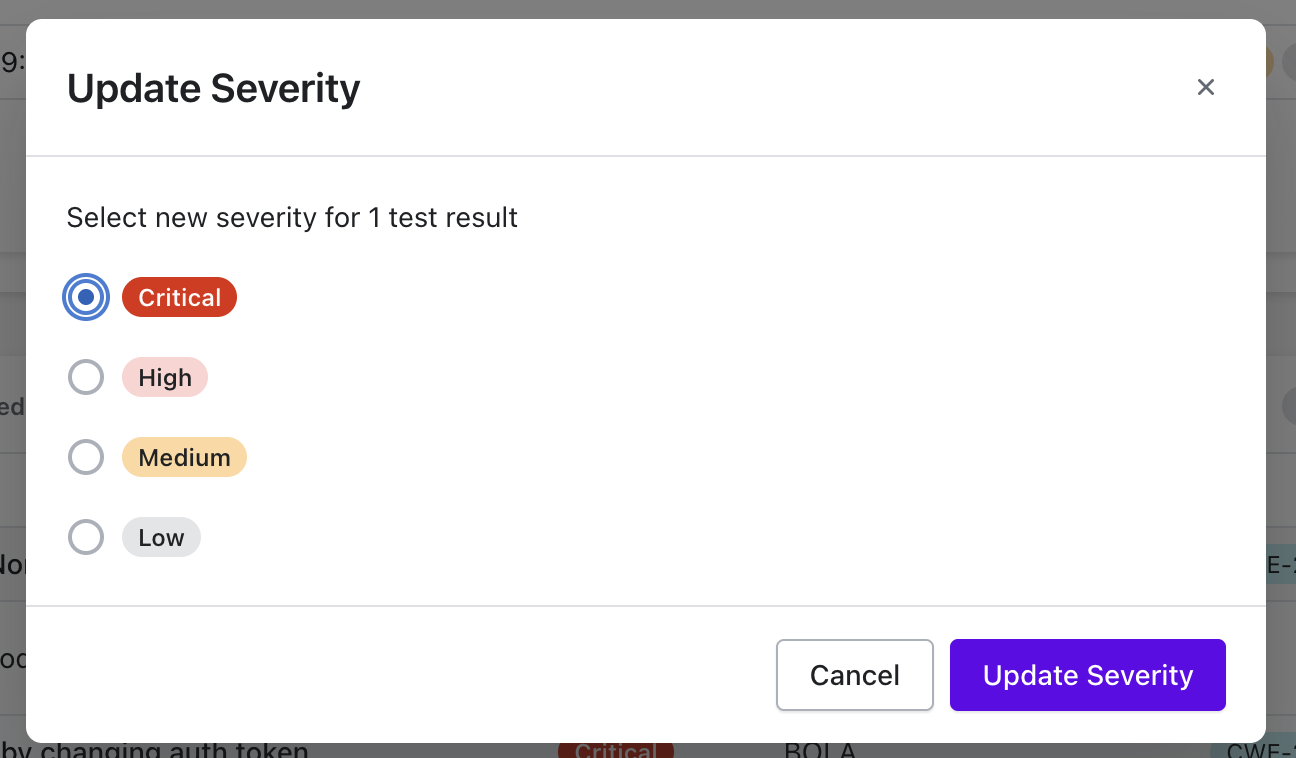Click the red Critical severity badge
This screenshot has width=1296, height=758.
pyautogui.click(x=179, y=297)
